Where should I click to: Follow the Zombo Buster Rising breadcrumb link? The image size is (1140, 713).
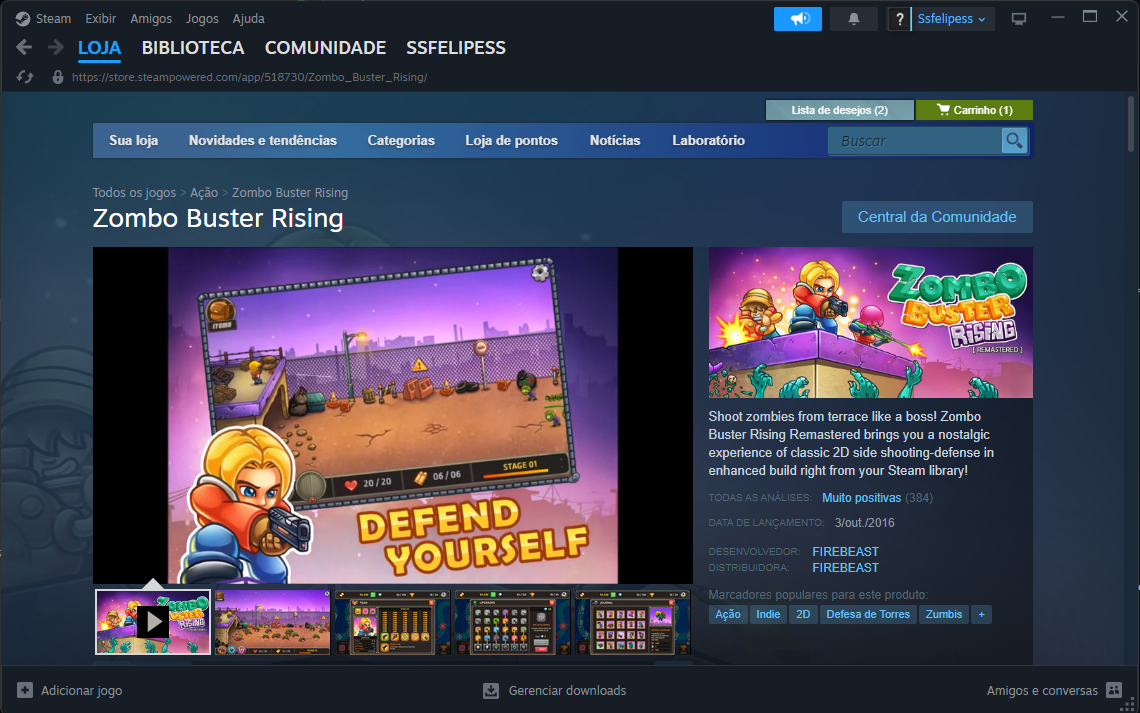coord(289,193)
